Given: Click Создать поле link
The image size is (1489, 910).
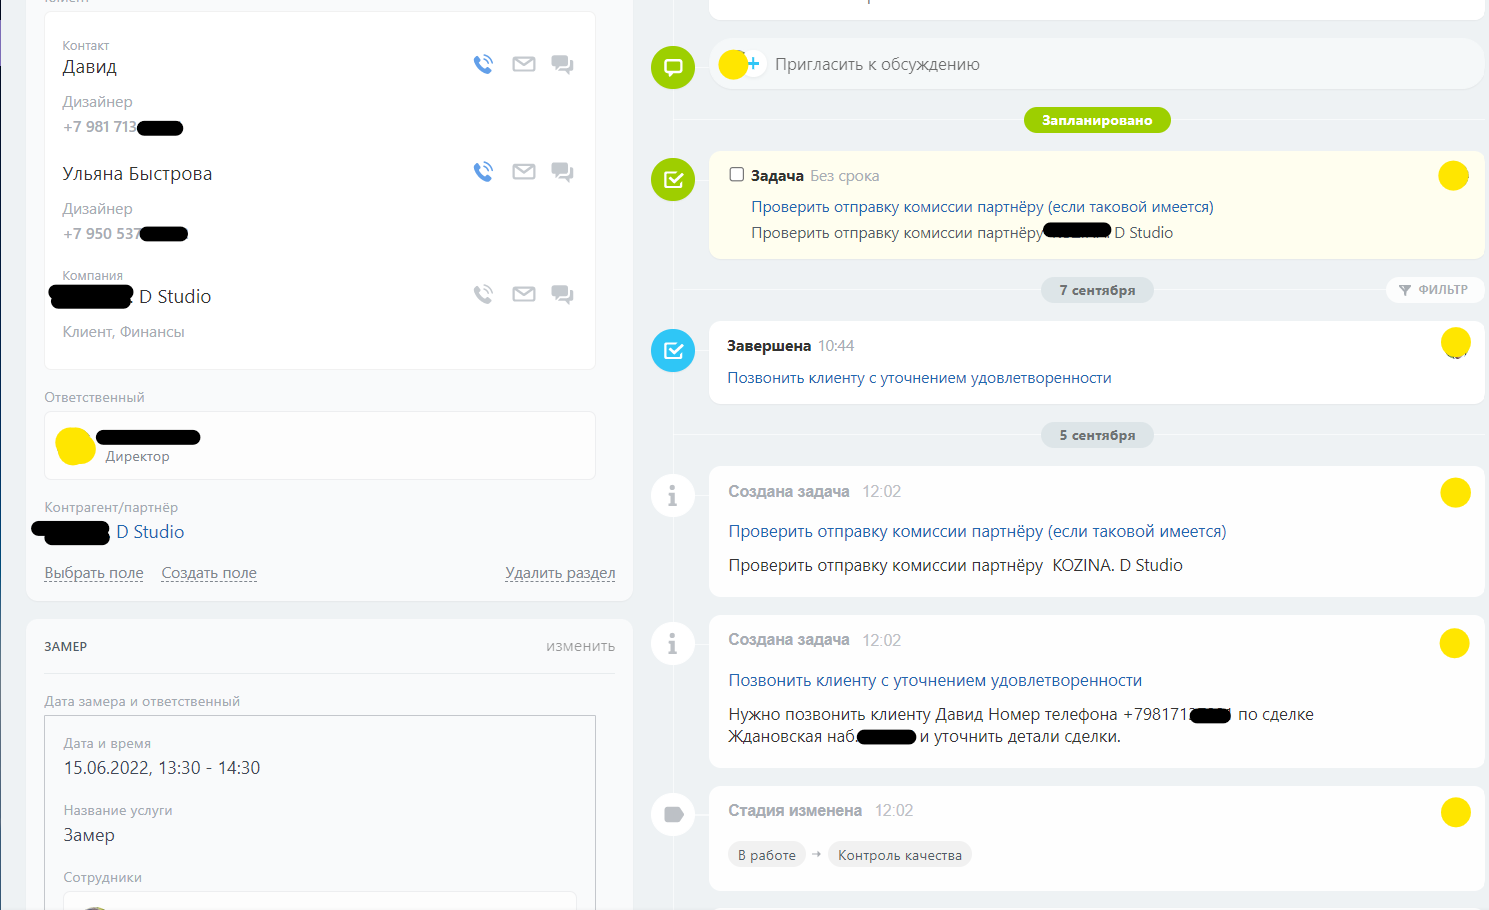Looking at the screenshot, I should click(x=209, y=573).
